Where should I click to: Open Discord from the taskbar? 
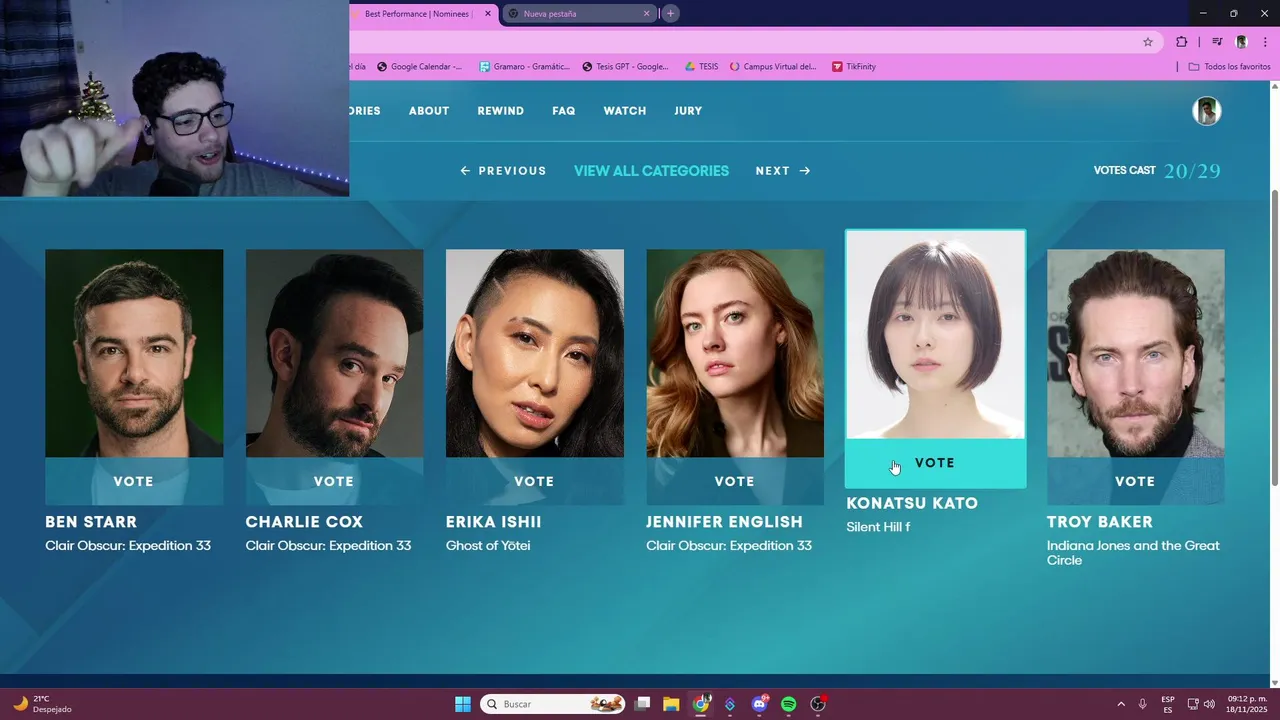759,704
